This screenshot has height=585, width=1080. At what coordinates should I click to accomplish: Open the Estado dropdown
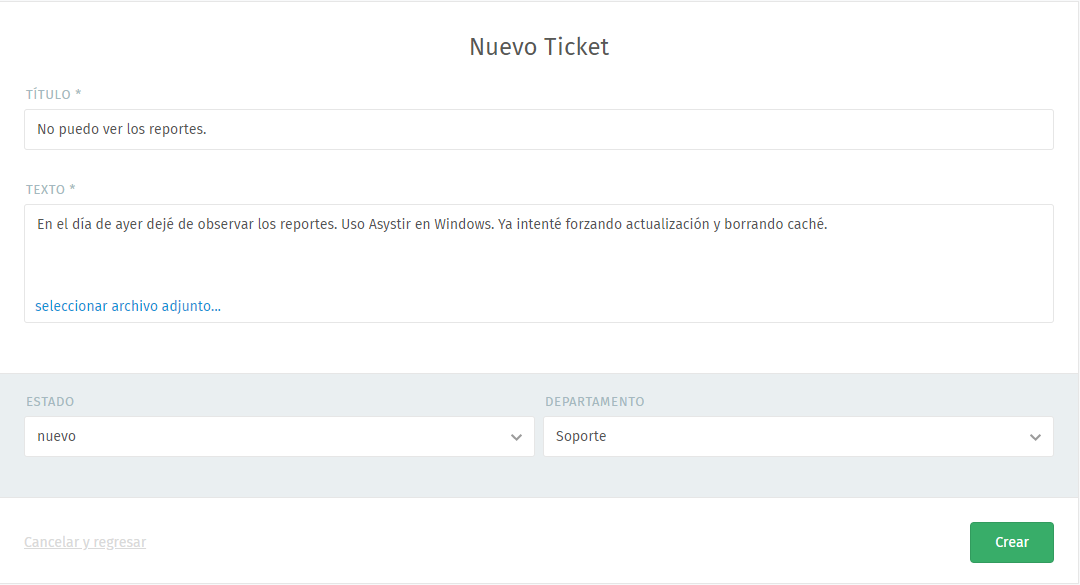point(279,437)
